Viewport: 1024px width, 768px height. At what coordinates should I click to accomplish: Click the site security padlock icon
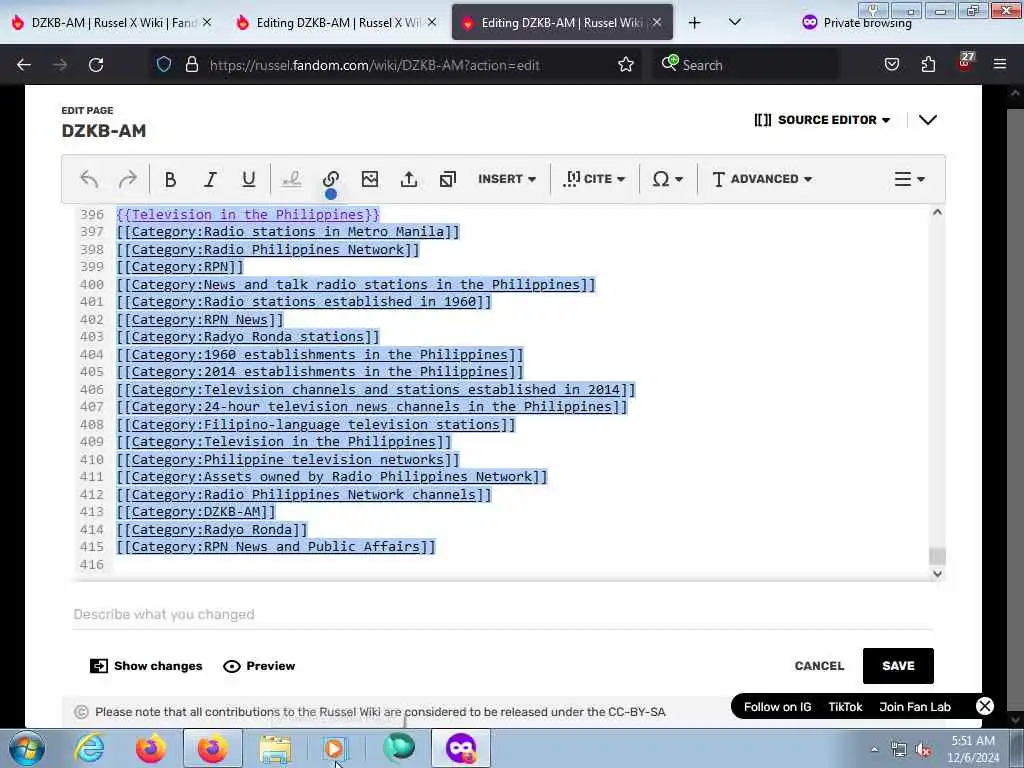191,65
